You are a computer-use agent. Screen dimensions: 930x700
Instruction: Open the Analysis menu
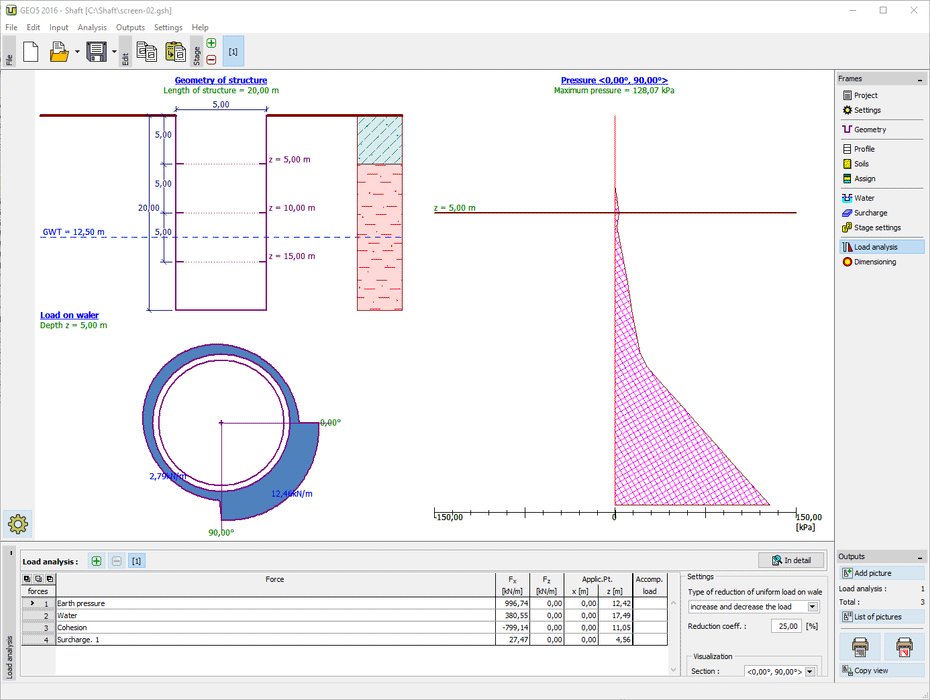pos(92,27)
